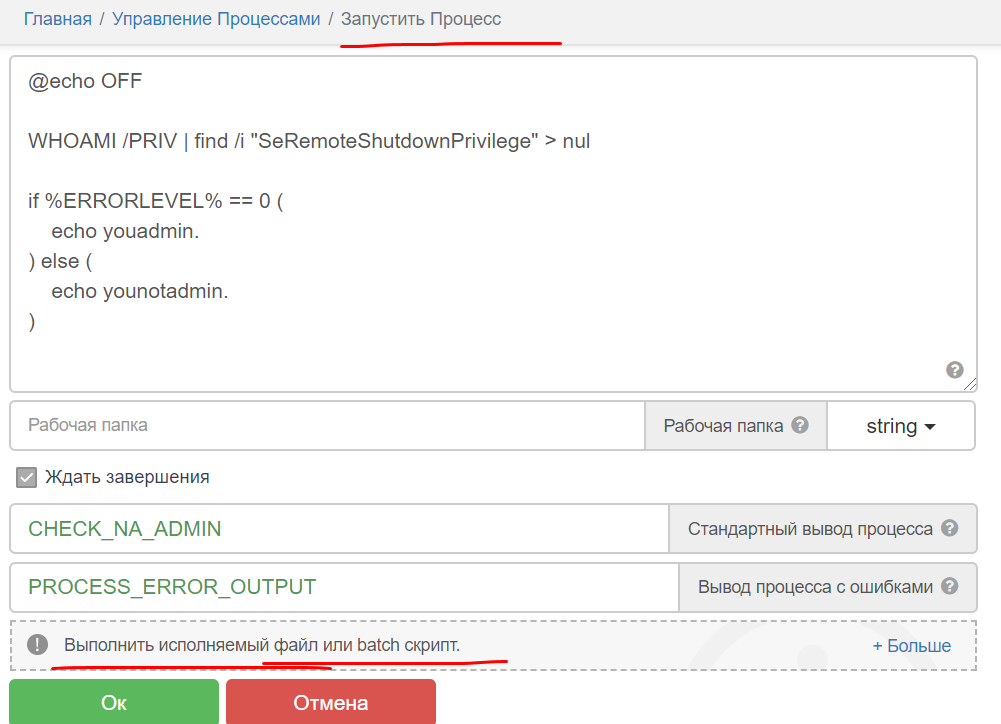Toggle the Ждать завершения checkbox
Screen dimensions: 1001x724
pyautogui.click(x=27, y=477)
